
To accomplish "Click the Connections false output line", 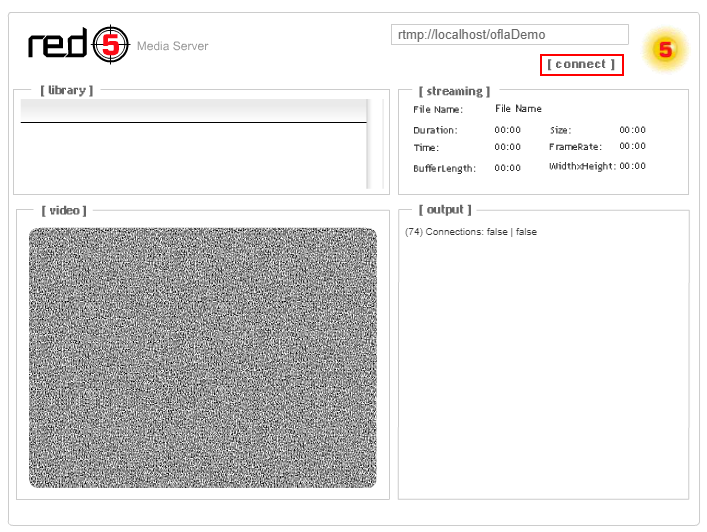I will coord(471,232).
